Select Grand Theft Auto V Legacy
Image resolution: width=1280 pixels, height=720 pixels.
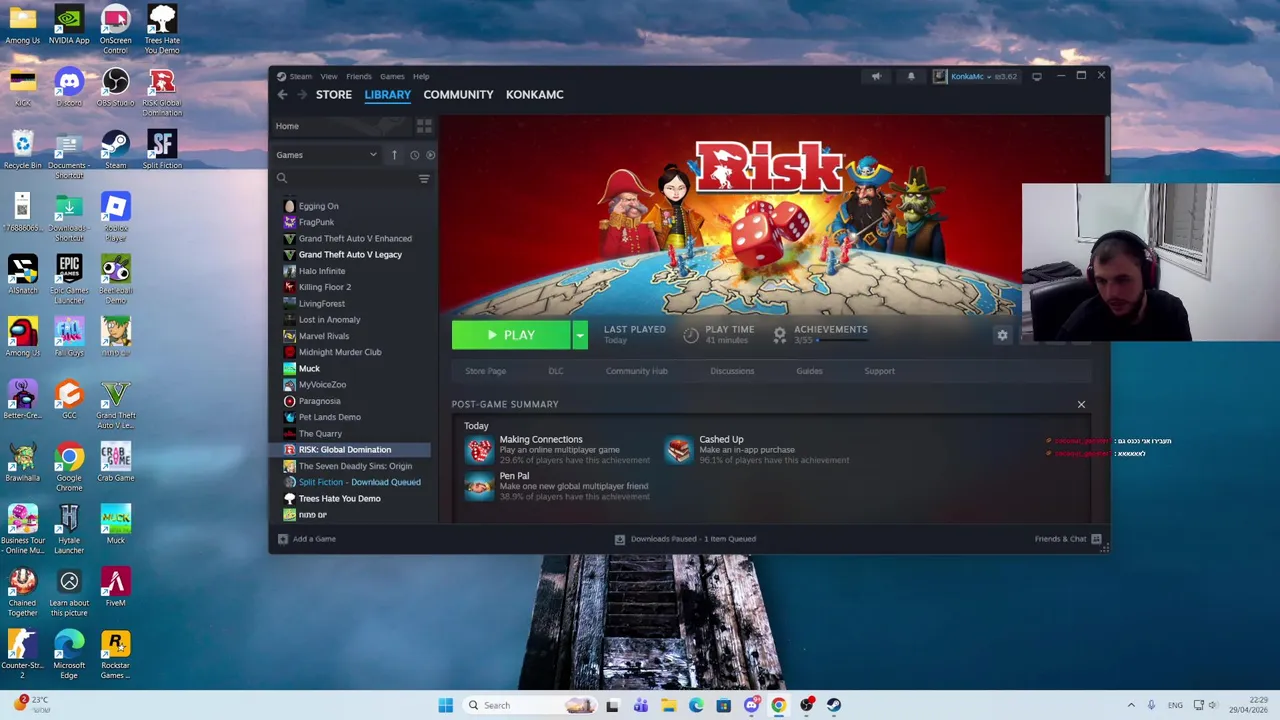[x=350, y=254]
